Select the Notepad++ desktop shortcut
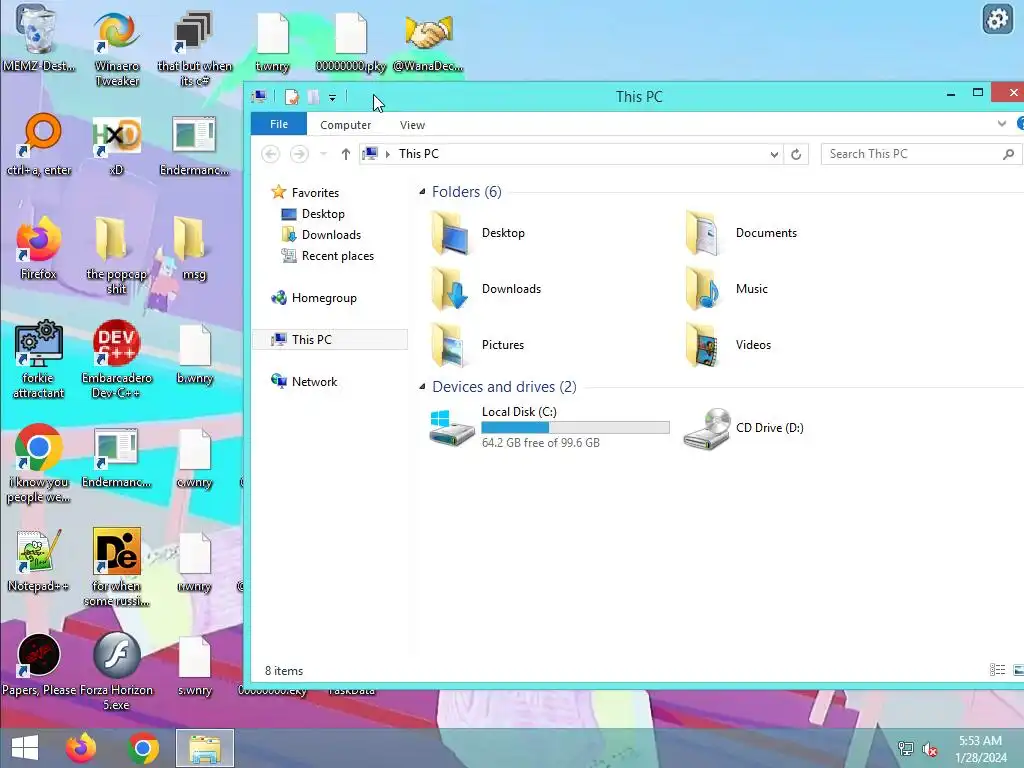 pyautogui.click(x=38, y=560)
